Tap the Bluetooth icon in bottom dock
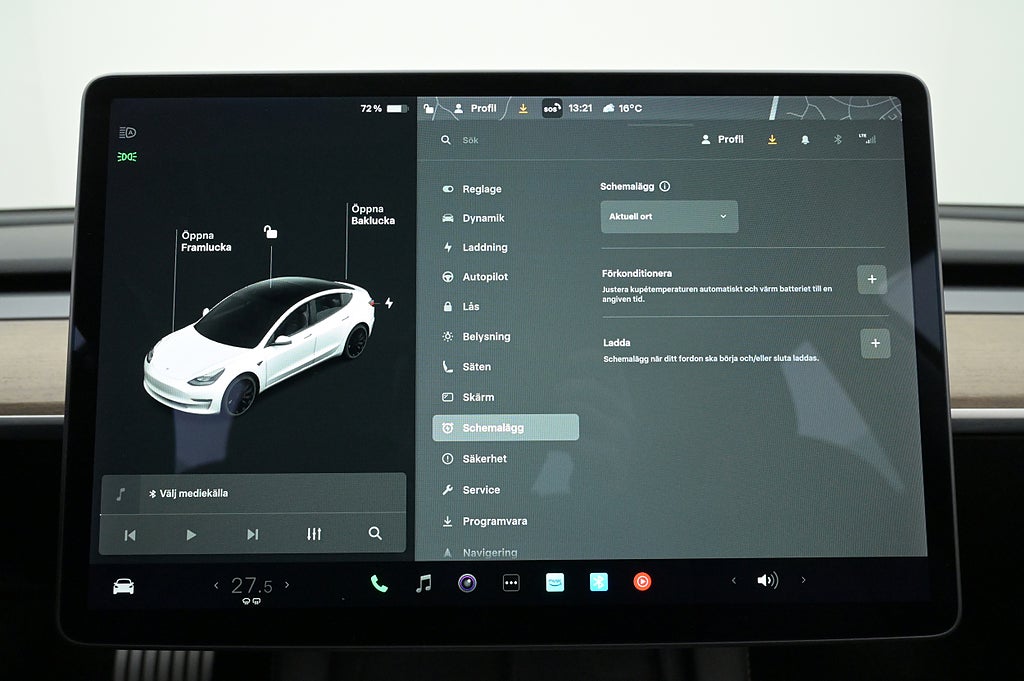The width and height of the screenshot is (1024, 681). click(598, 582)
